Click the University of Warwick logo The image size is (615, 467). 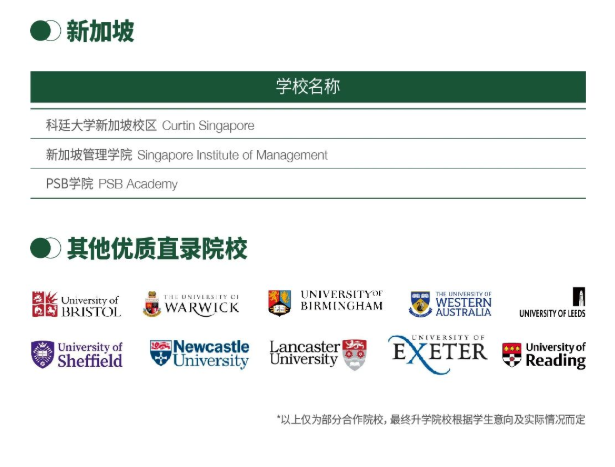pos(191,304)
